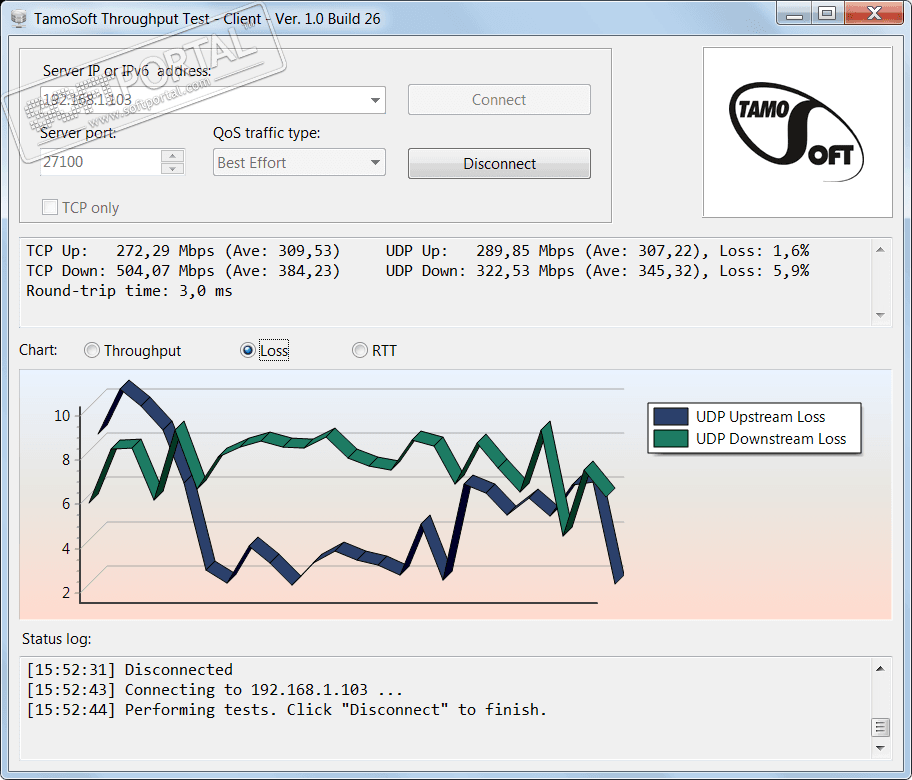The height and width of the screenshot is (780, 912).
Task: Click the 'UDP Up: 289,85 Mbps' result text
Action: tap(597, 251)
